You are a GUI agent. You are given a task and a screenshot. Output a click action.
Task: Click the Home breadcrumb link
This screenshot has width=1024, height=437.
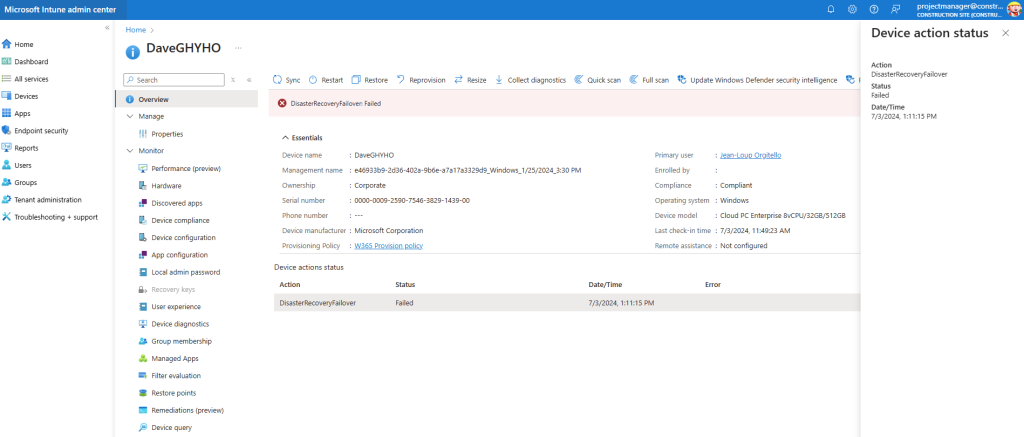pos(136,30)
